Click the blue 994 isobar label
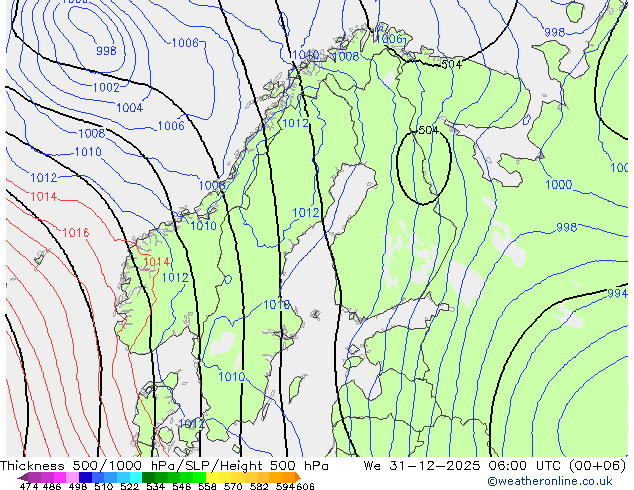Screen dimensions: 634x490 pyautogui.click(x=617, y=293)
